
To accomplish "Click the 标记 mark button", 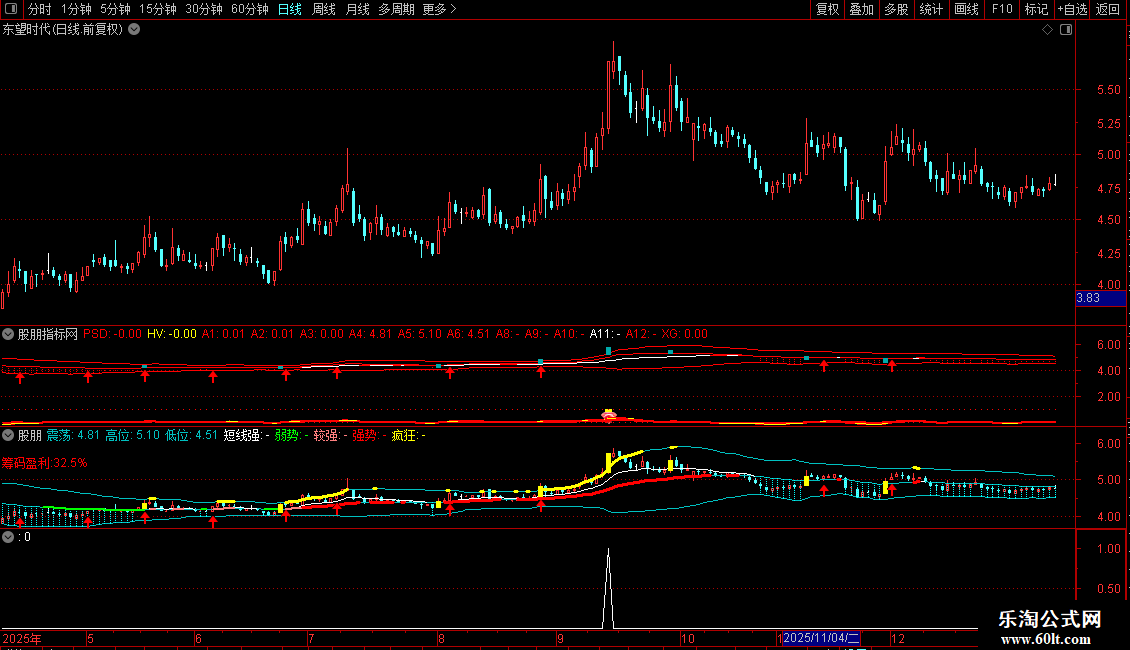I will coord(1036,9).
